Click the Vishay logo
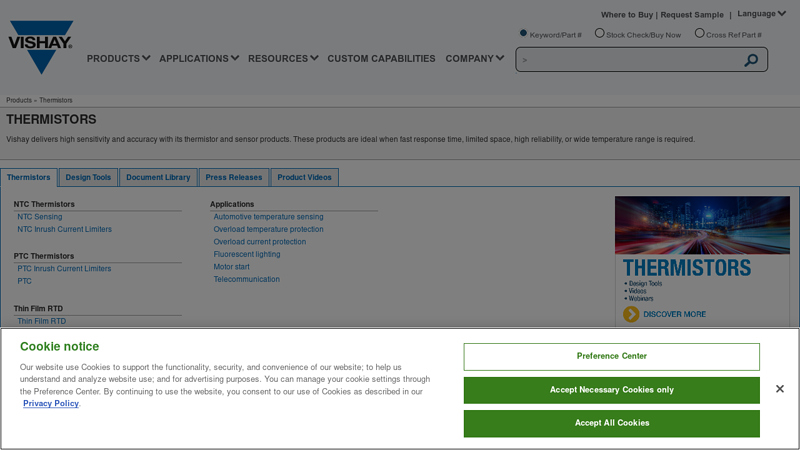Screen dimensions: 800x450 [40, 47]
